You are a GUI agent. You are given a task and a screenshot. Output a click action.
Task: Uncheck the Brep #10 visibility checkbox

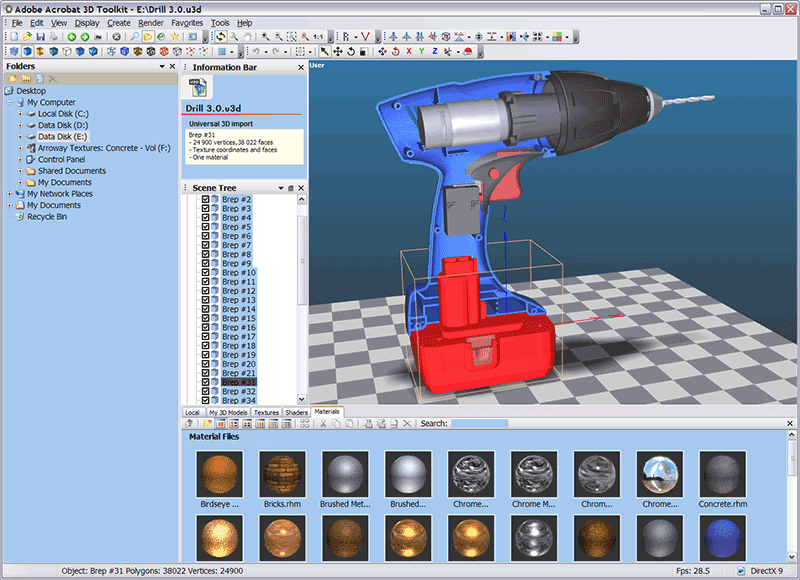(x=206, y=273)
